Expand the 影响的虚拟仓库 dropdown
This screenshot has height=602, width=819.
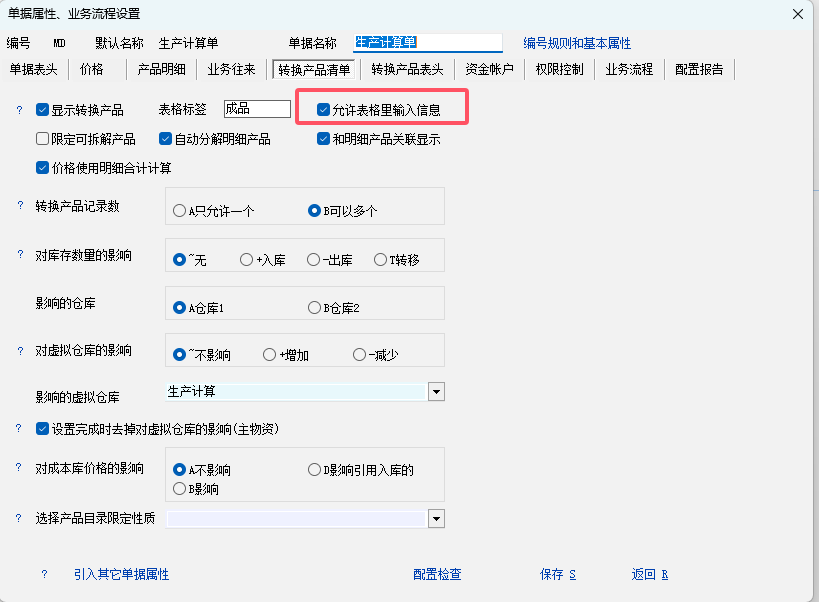click(x=436, y=392)
